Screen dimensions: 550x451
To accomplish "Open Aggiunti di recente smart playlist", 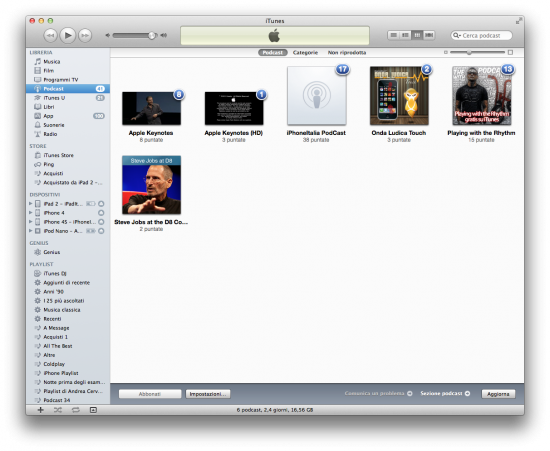I will [x=68, y=283].
